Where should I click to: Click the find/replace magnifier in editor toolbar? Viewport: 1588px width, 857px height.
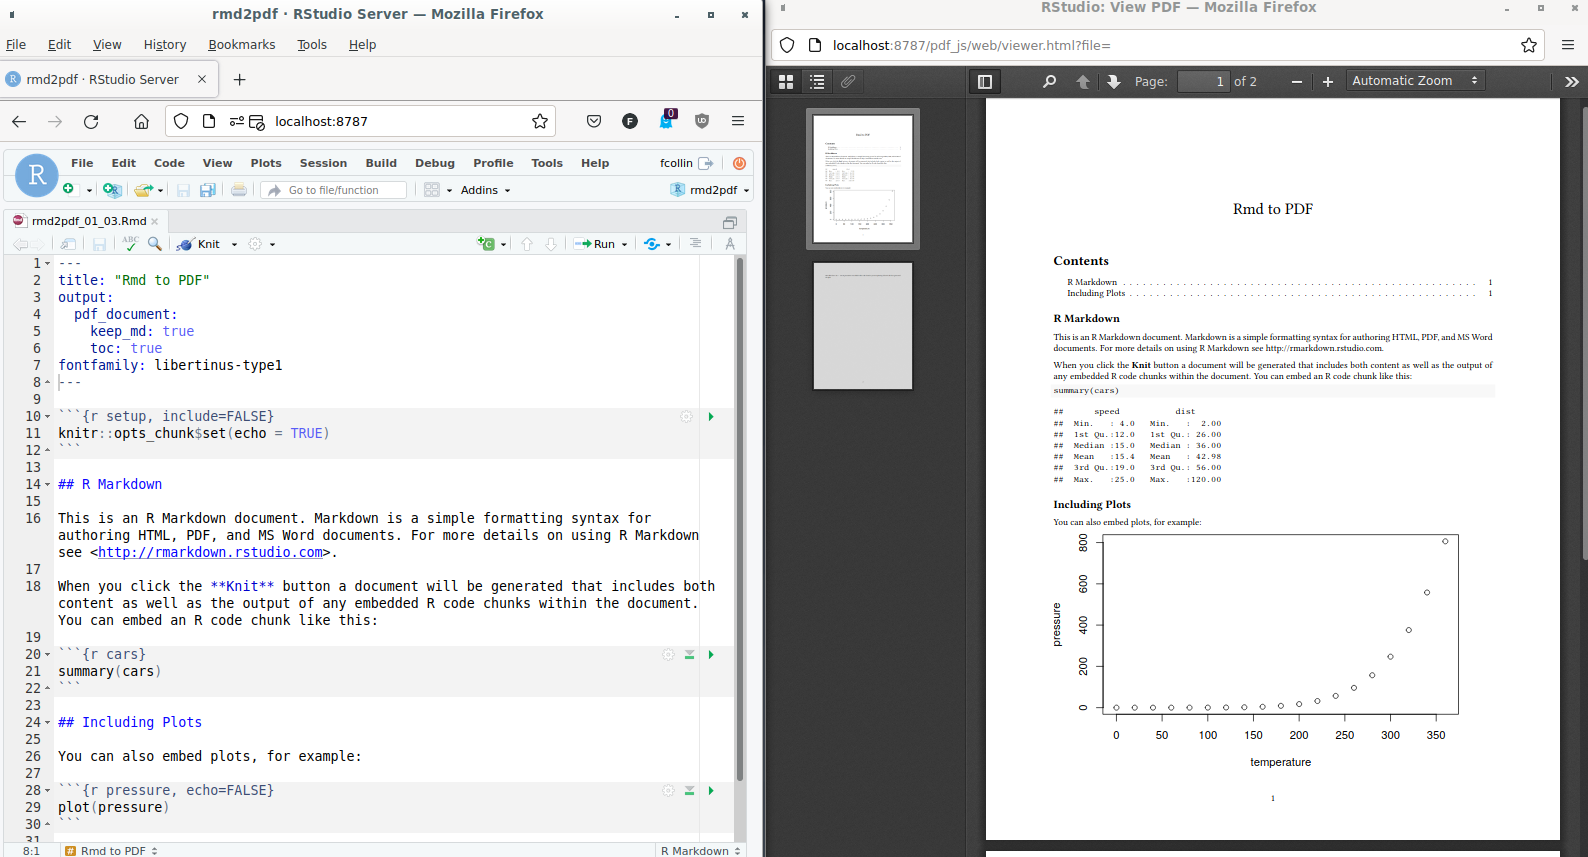pyautogui.click(x=155, y=243)
